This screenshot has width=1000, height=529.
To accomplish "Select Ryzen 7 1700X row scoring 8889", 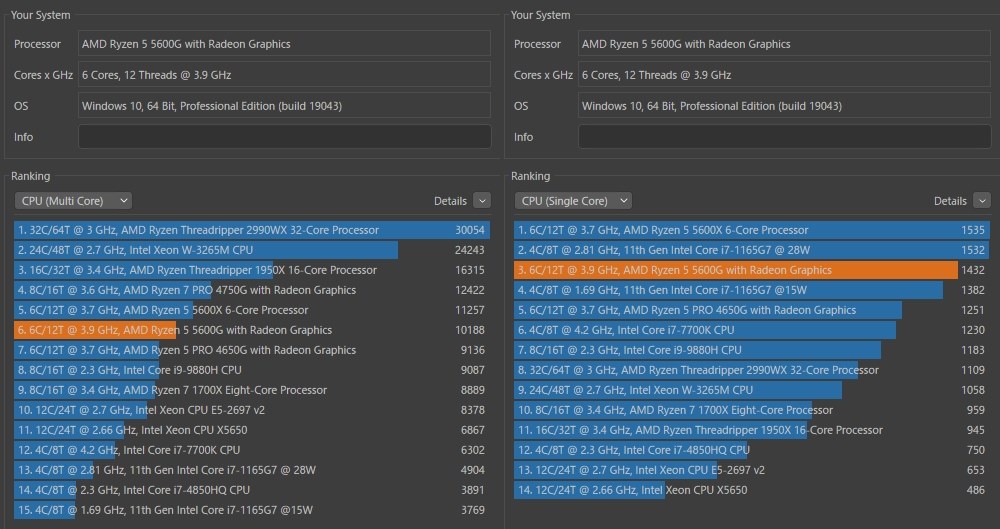I will tap(252, 390).
